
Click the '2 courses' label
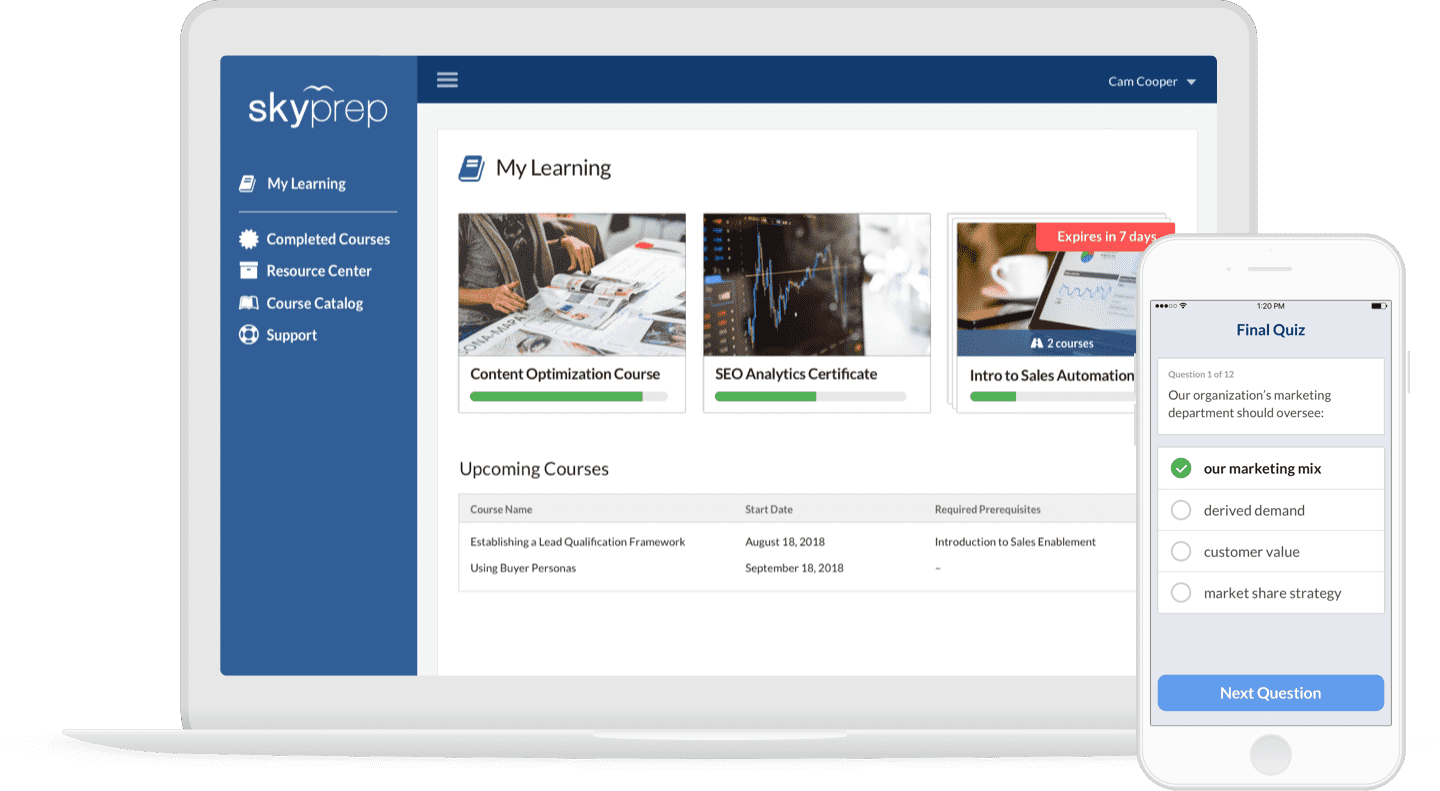(1070, 343)
